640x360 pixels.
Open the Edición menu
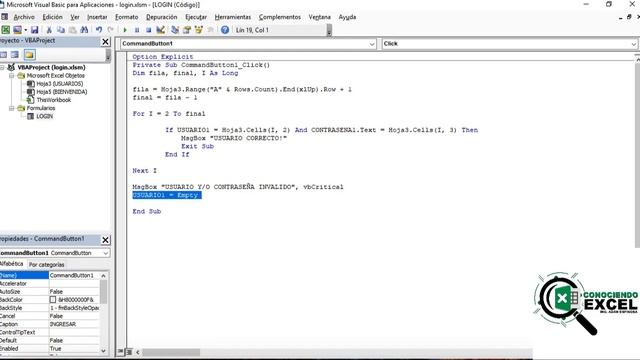click(x=53, y=17)
